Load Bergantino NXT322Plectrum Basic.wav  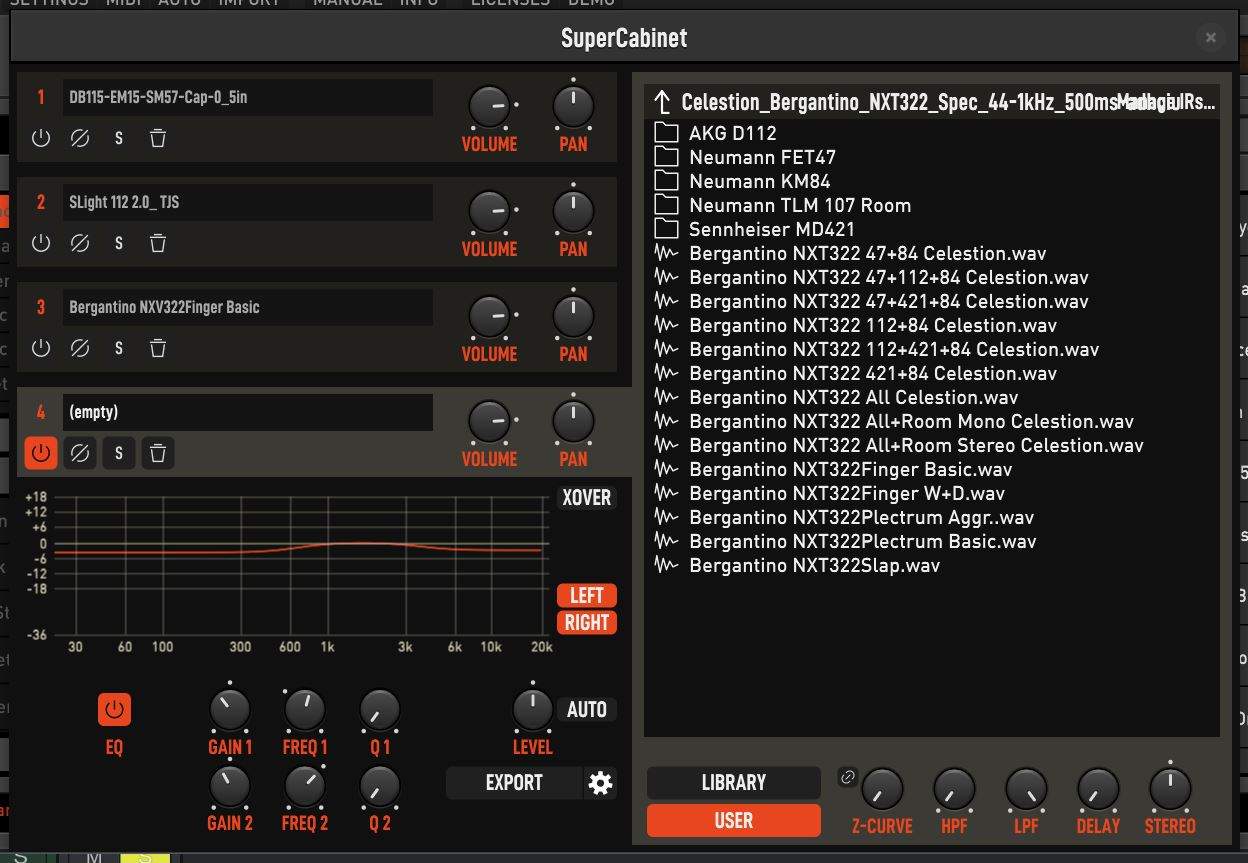[931, 541]
